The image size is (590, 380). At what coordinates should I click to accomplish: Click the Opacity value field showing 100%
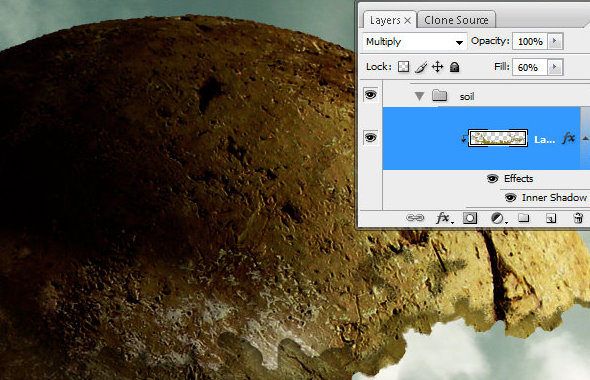(530, 41)
